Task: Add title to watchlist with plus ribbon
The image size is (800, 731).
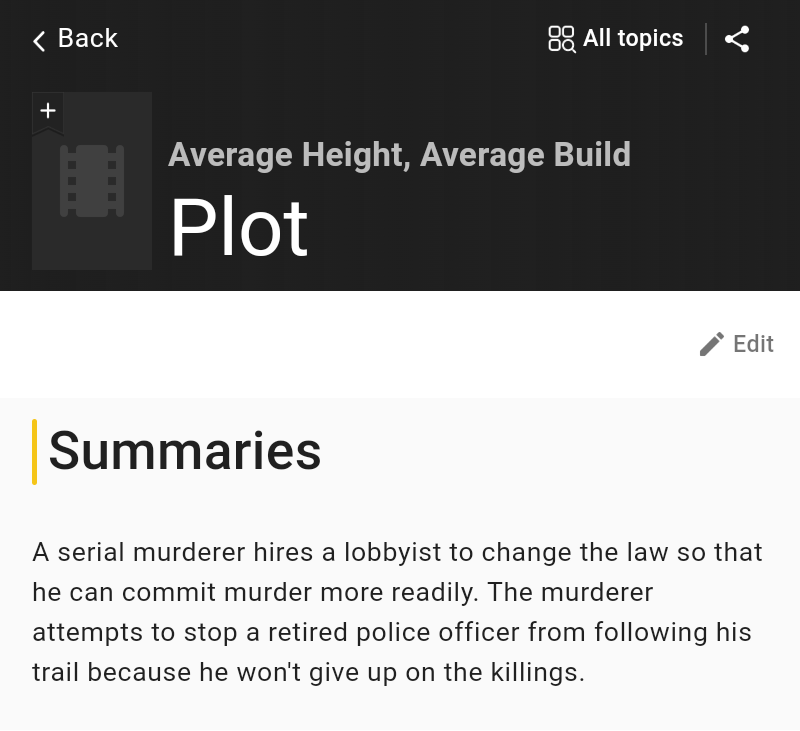Action: pyautogui.click(x=48, y=111)
